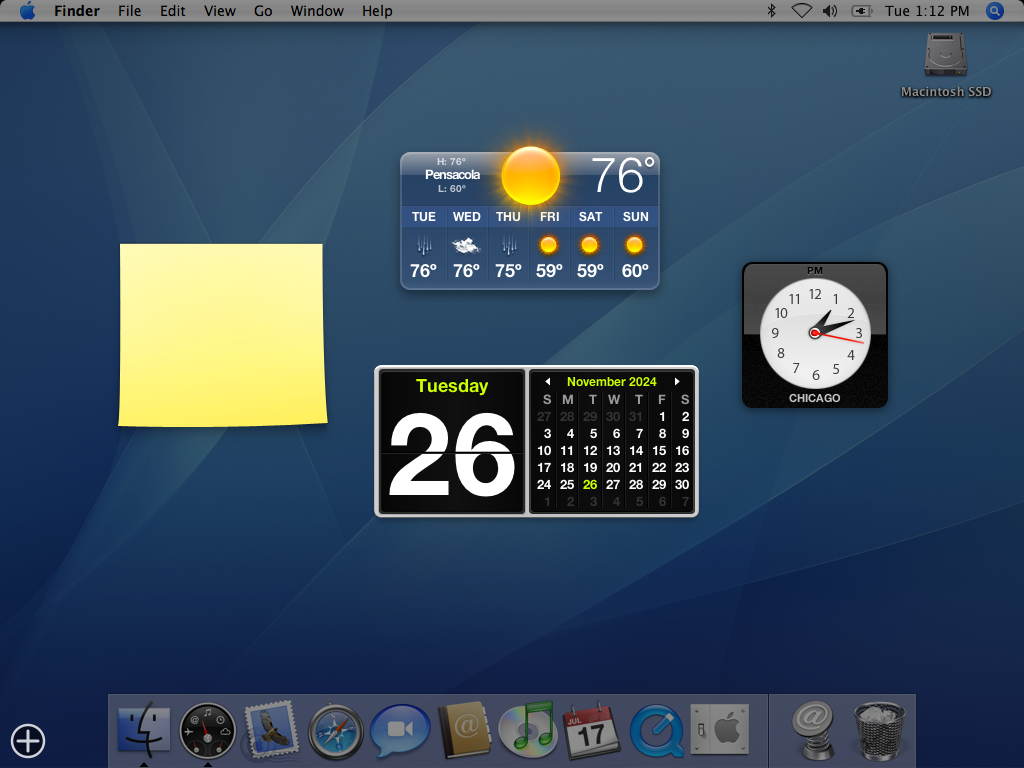Click FRI forecast sun icon

549,246
